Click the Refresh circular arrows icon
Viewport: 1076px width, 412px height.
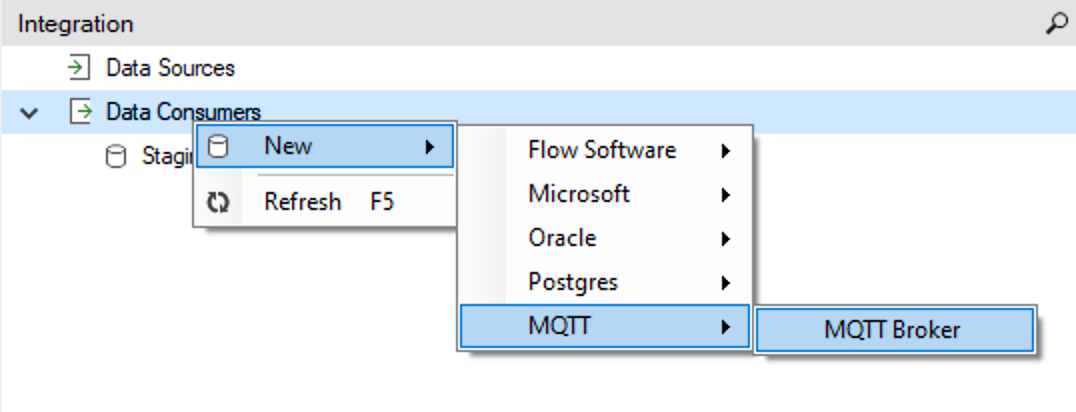[218, 203]
